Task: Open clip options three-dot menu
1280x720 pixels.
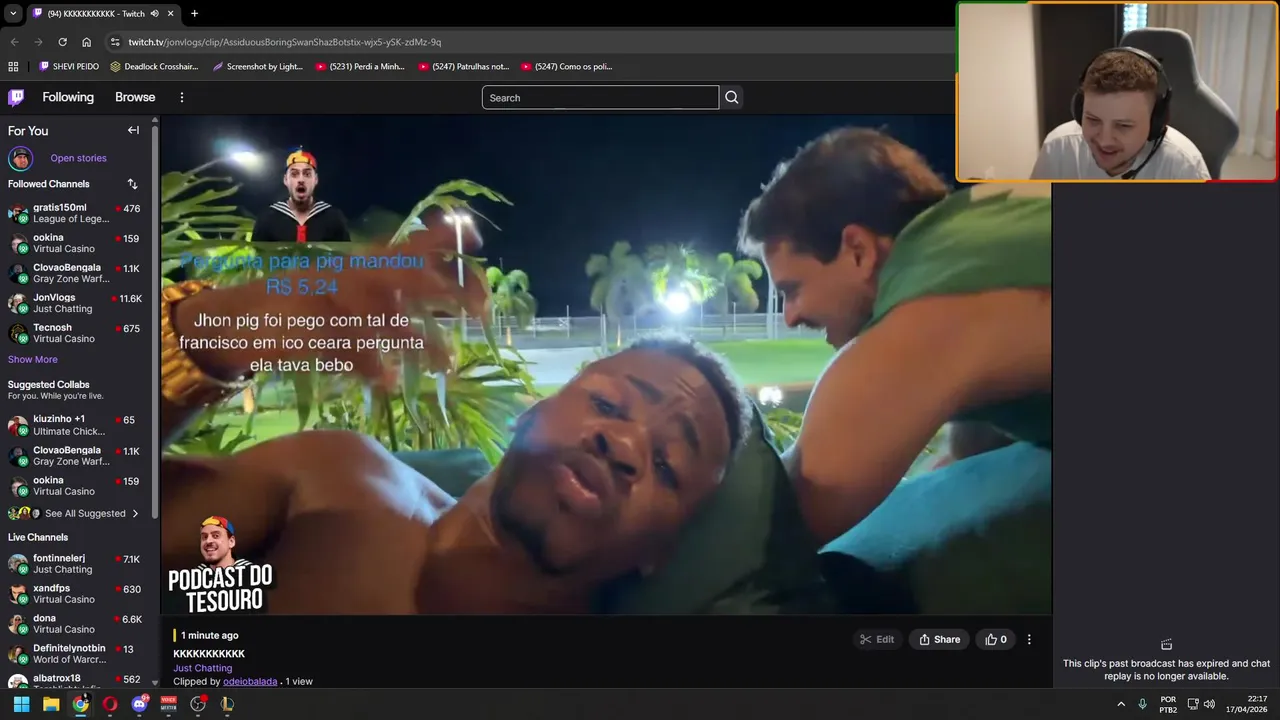Action: coord(1029,639)
